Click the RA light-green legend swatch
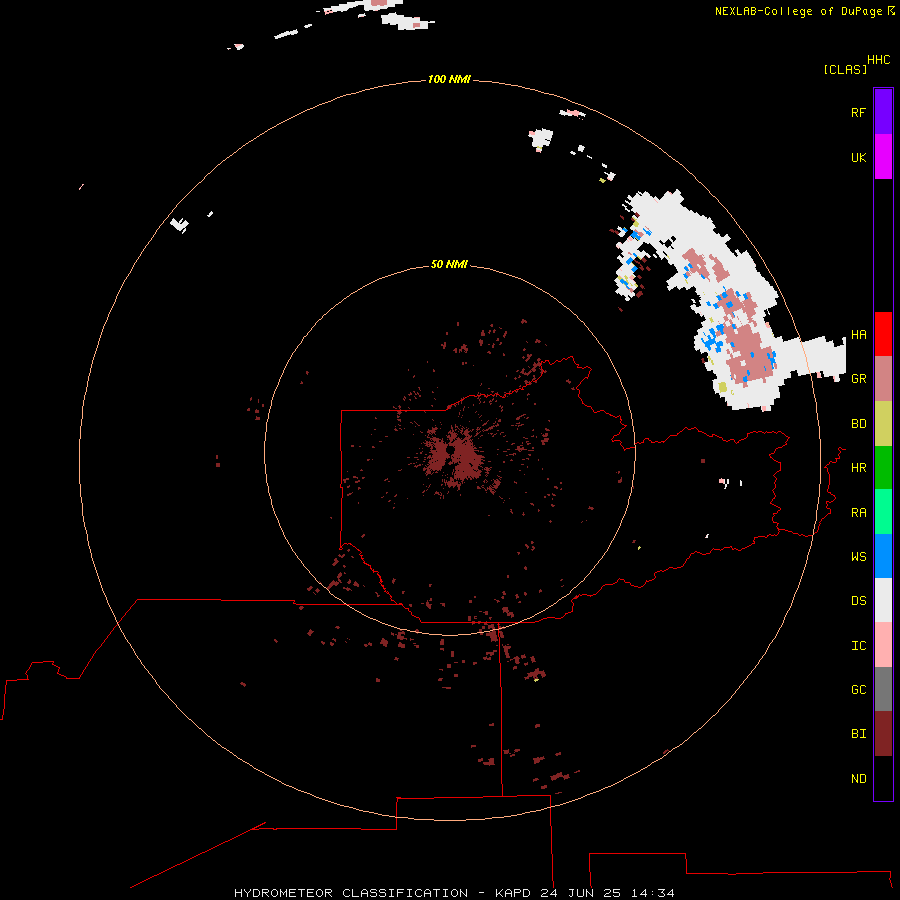Screen dimensions: 900x900 click(x=883, y=512)
